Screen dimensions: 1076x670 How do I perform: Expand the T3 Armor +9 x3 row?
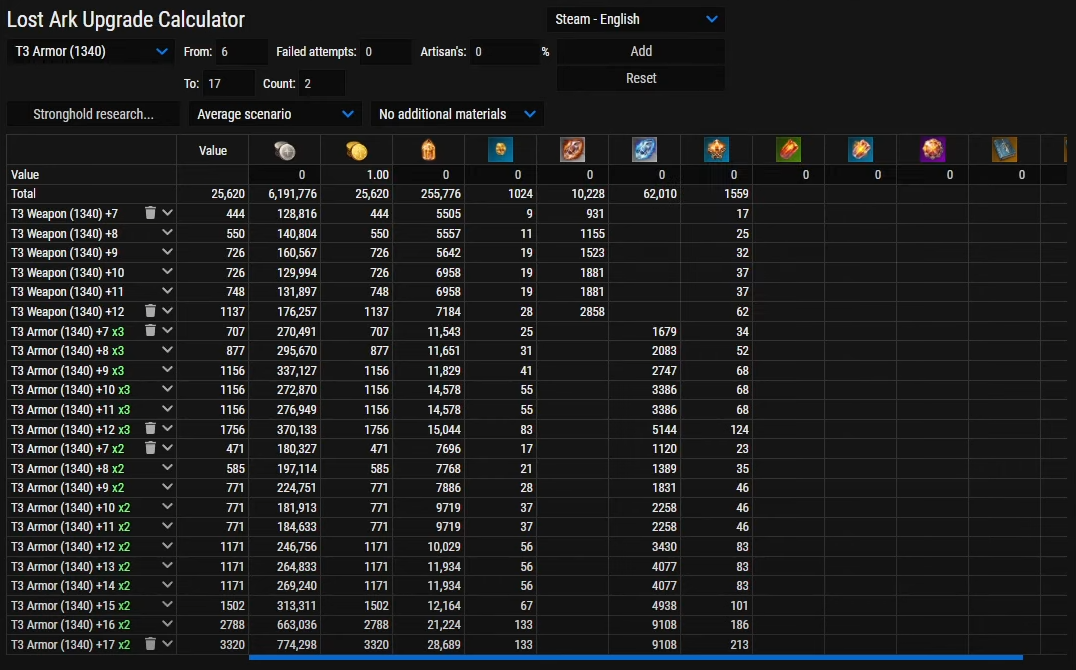click(x=167, y=369)
